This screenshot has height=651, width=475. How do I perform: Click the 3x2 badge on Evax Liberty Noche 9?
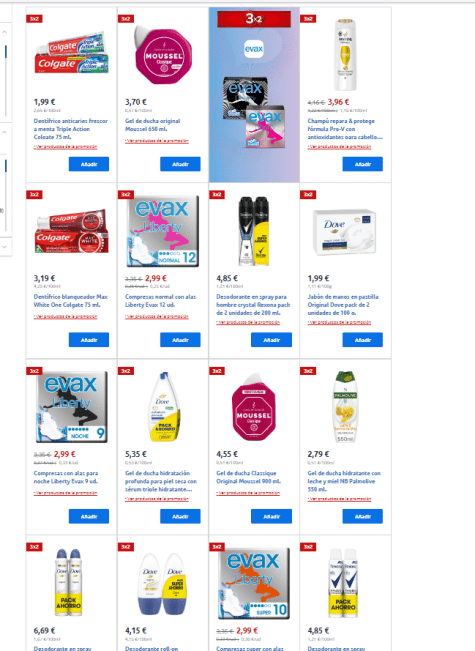tap(34, 371)
